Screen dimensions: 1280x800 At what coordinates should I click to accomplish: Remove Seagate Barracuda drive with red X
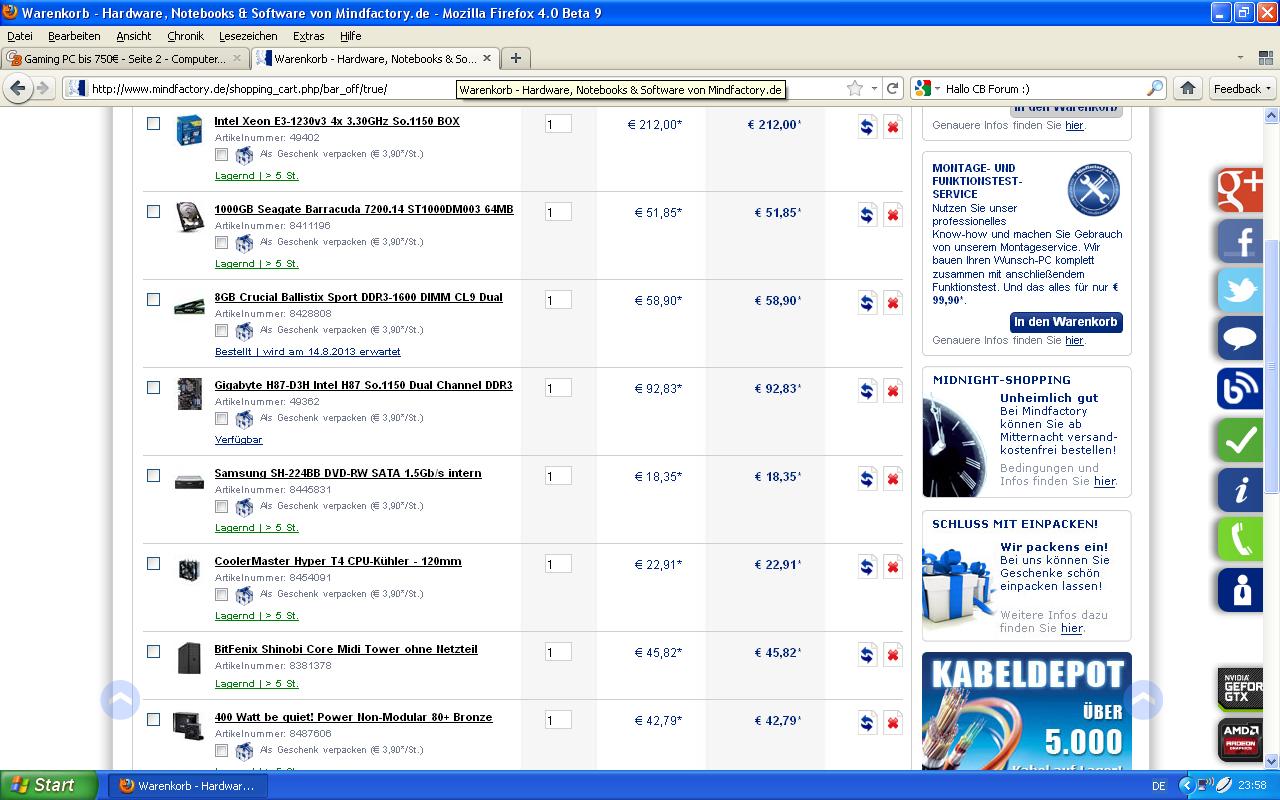click(893, 215)
